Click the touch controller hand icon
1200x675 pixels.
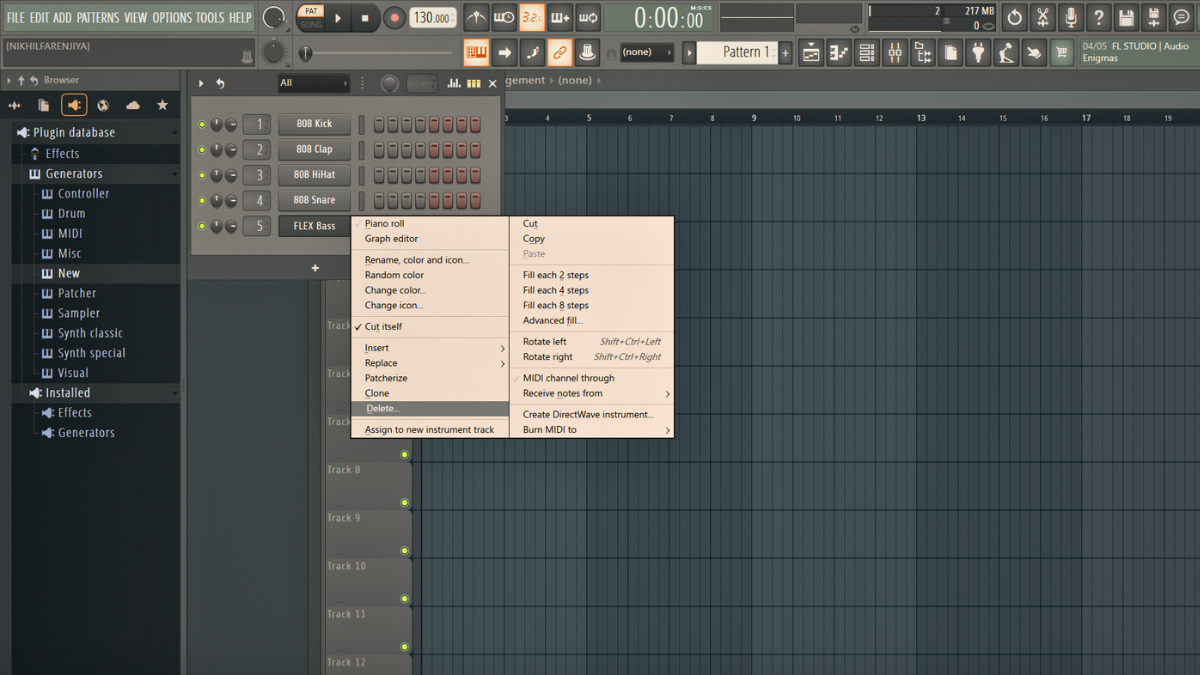point(1035,52)
